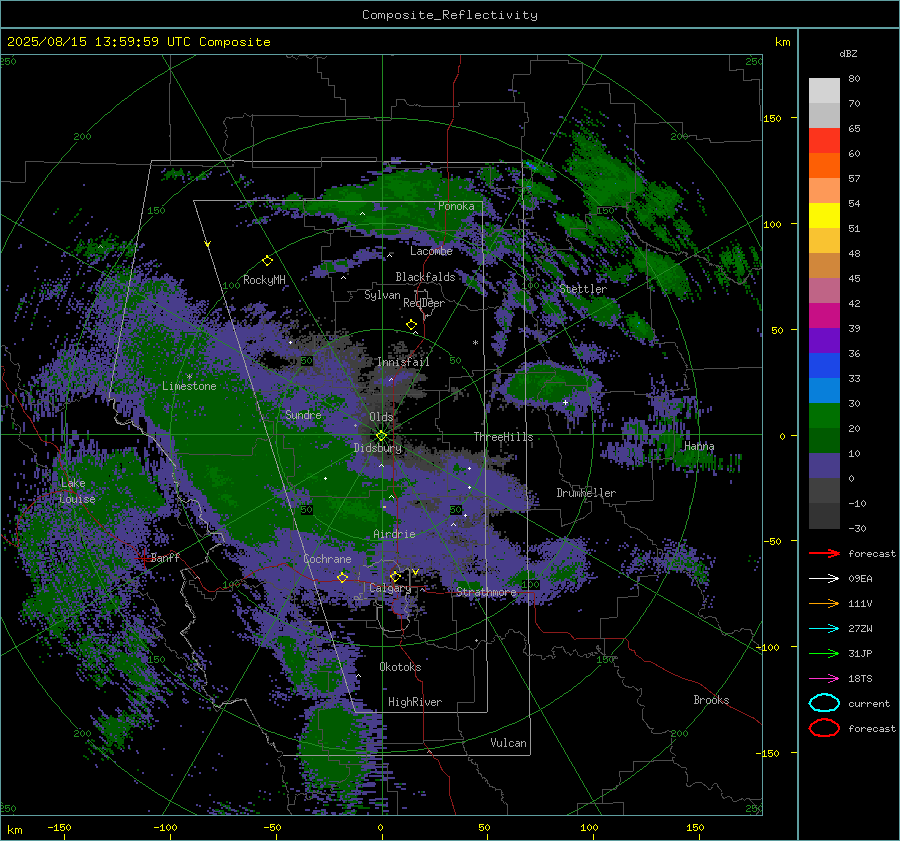Click the dBZ legend heading
This screenshot has width=900, height=841.
848,53
